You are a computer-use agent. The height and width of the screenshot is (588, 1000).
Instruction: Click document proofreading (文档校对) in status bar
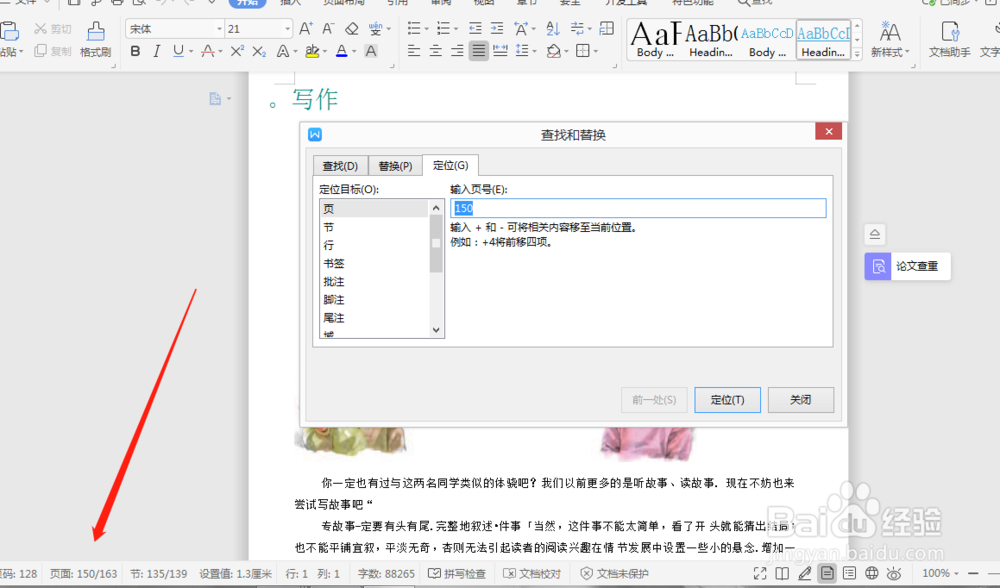pyautogui.click(x=532, y=573)
